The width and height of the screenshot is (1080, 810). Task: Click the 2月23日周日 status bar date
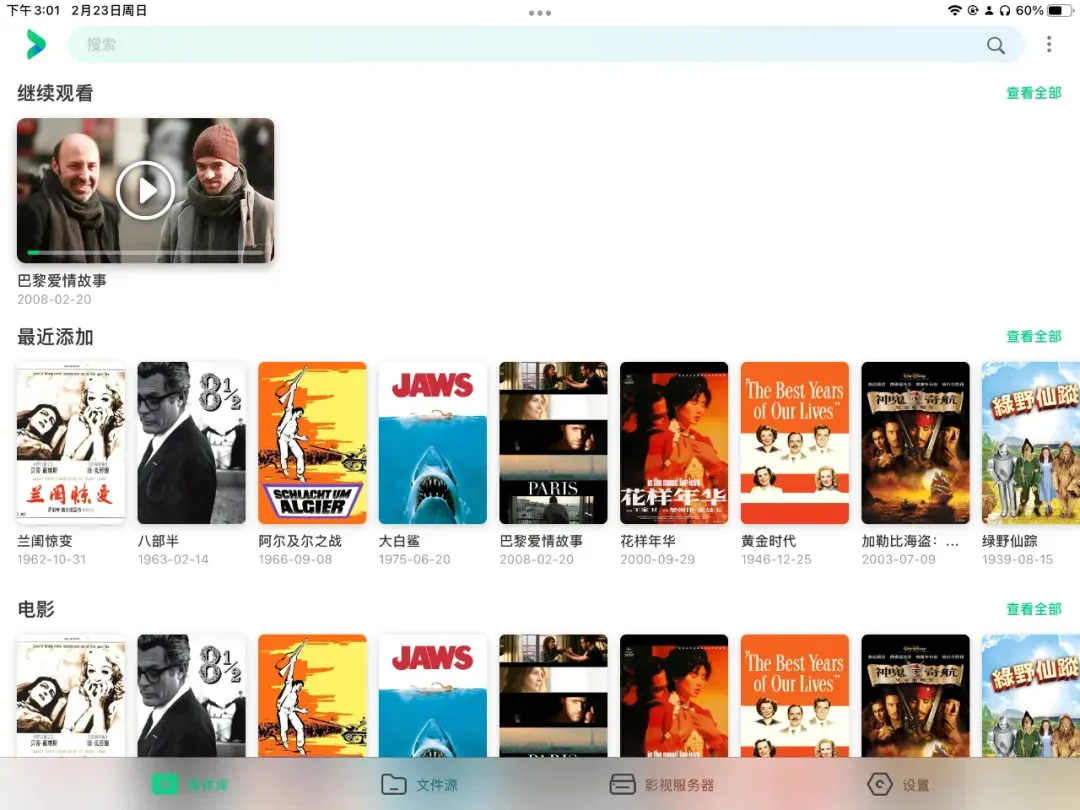click(x=109, y=10)
